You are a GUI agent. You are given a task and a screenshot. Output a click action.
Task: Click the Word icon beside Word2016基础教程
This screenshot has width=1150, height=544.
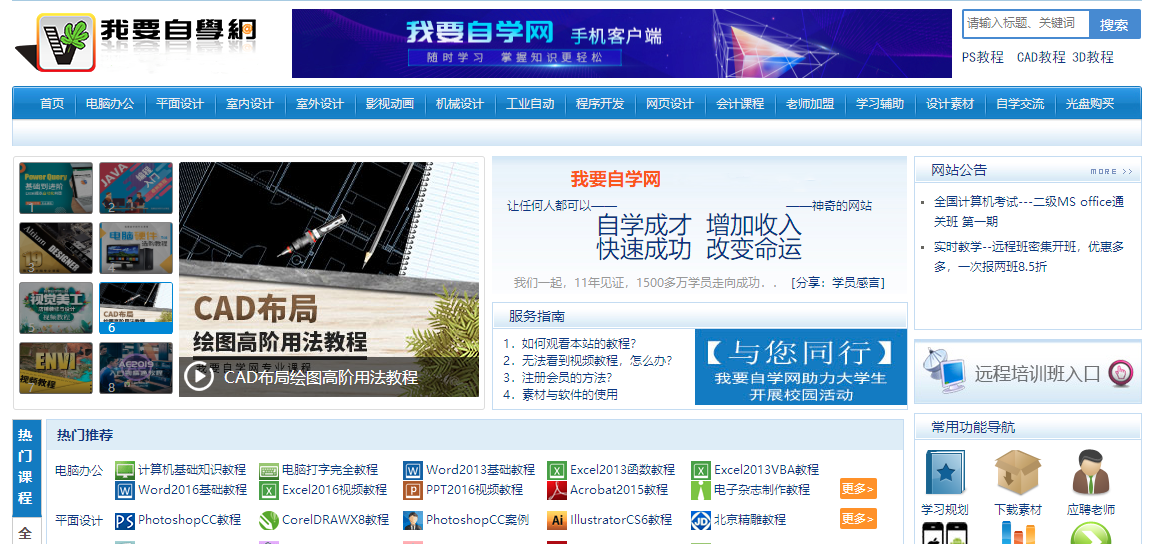tap(125, 490)
